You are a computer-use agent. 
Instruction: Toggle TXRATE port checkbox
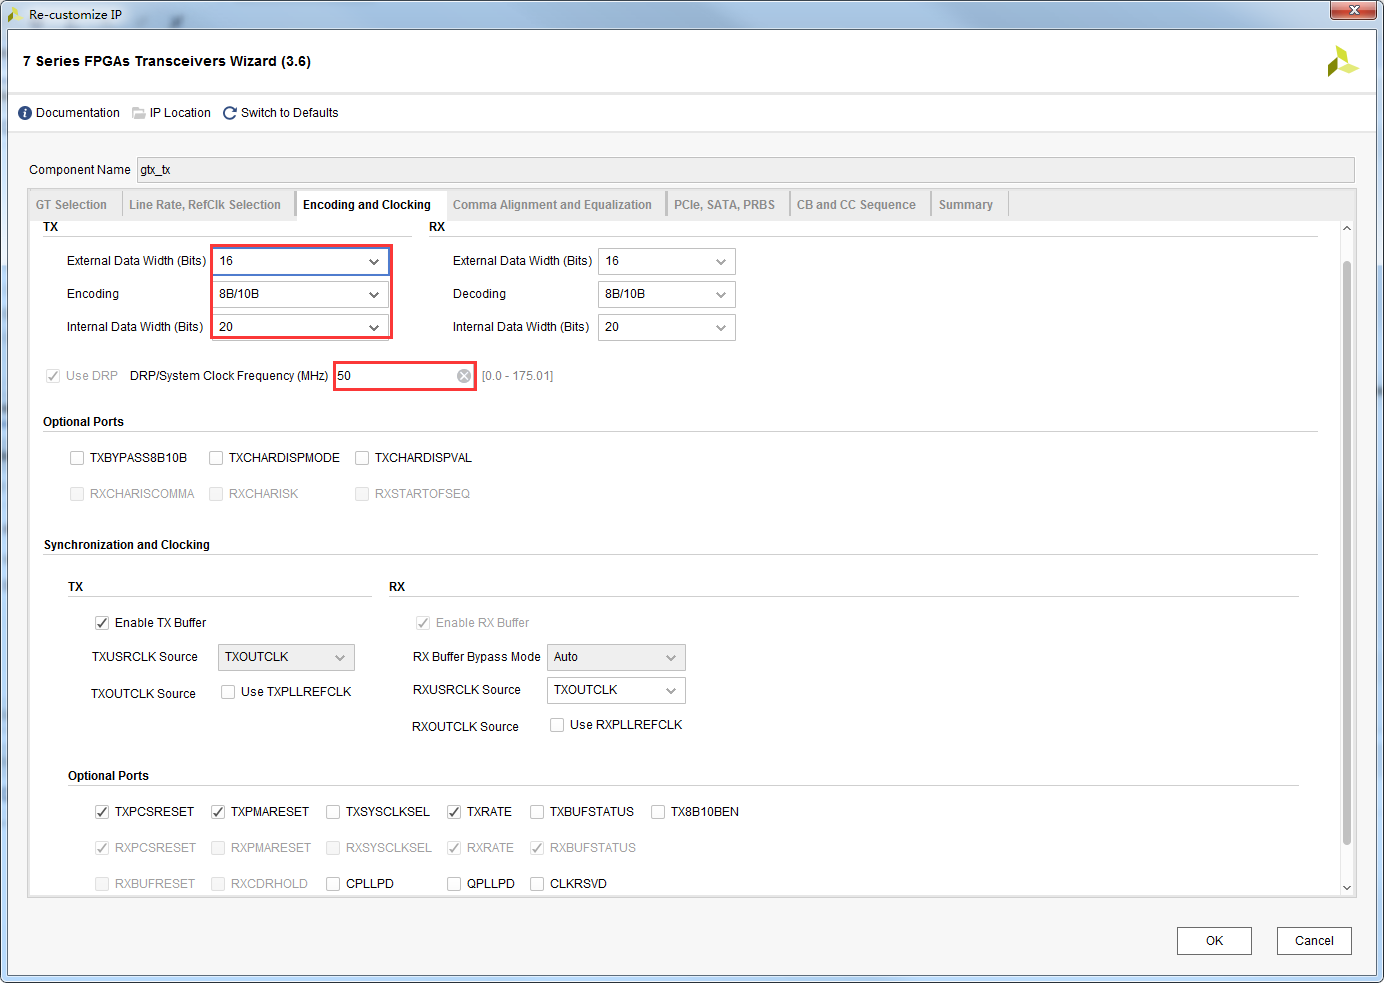click(x=454, y=812)
